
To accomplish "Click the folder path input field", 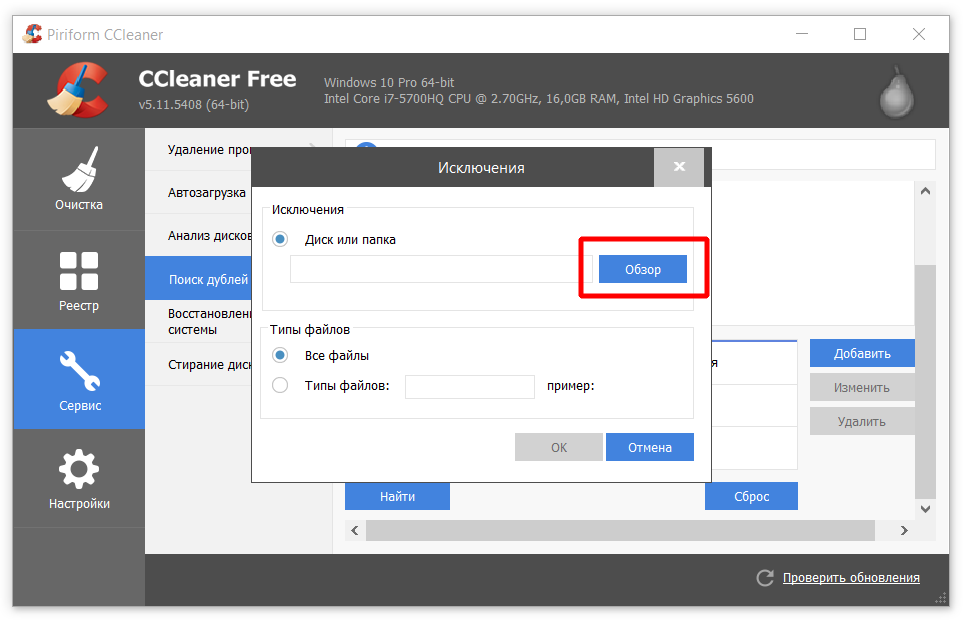I will (440, 269).
